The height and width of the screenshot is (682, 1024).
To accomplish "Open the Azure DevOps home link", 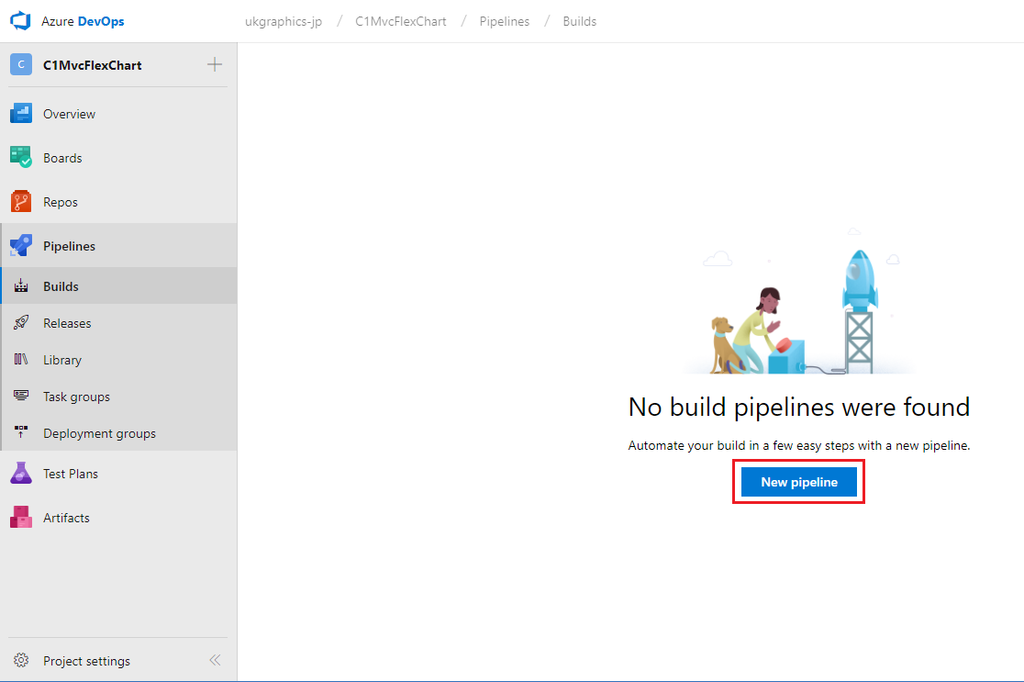I will pyautogui.click(x=82, y=22).
